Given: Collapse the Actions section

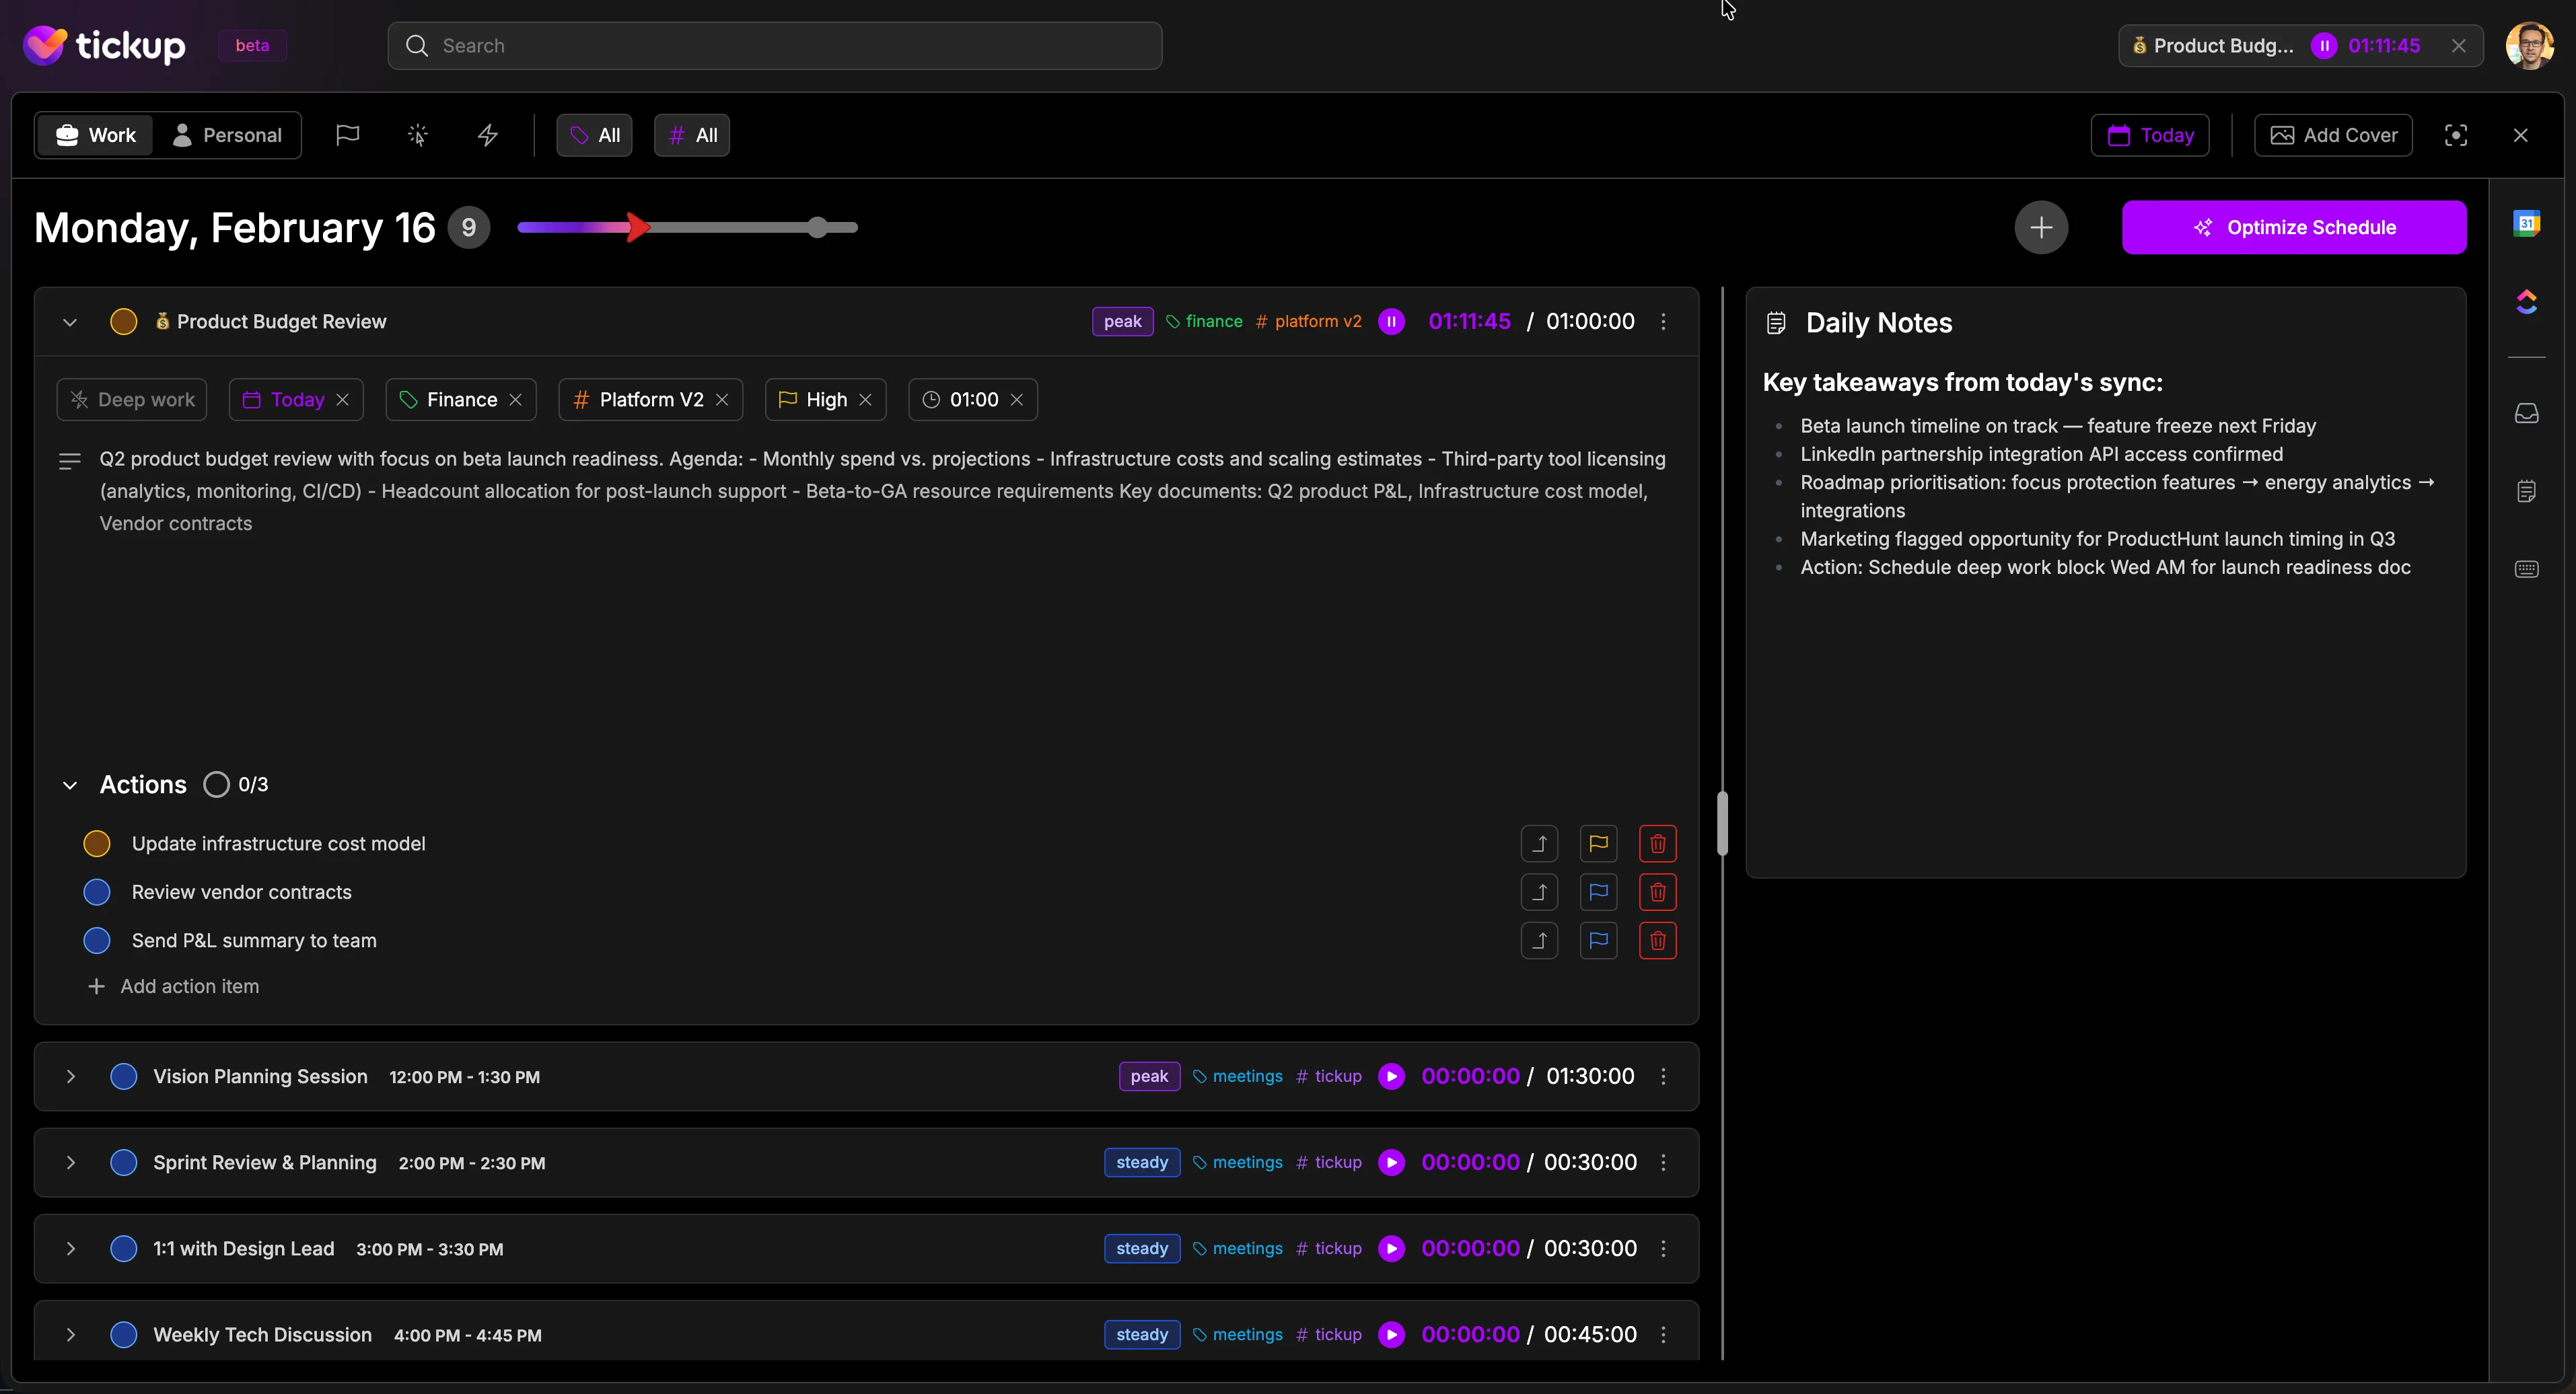Looking at the screenshot, I should (70, 784).
